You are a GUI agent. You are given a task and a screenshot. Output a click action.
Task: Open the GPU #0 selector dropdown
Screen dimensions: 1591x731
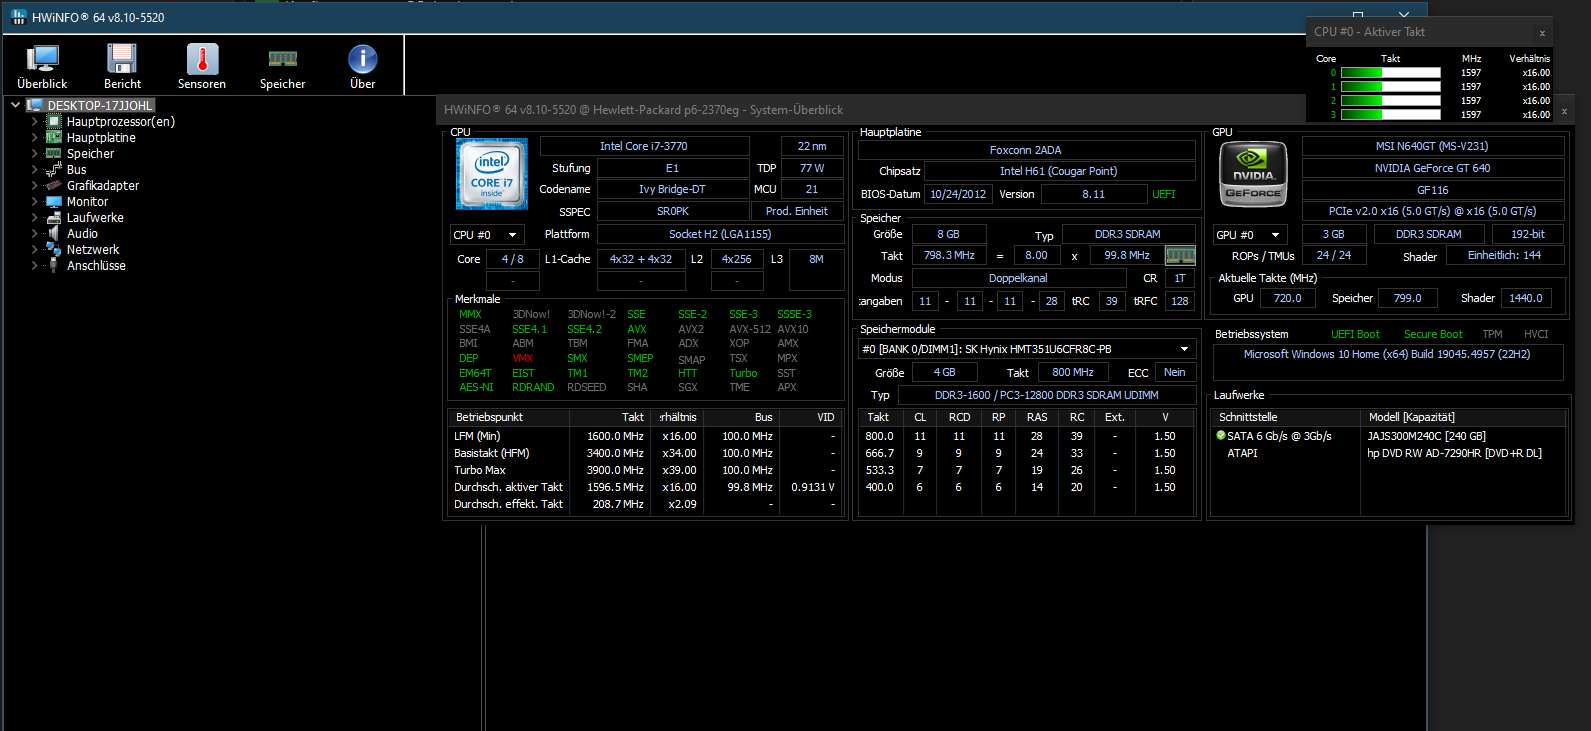(x=1250, y=234)
